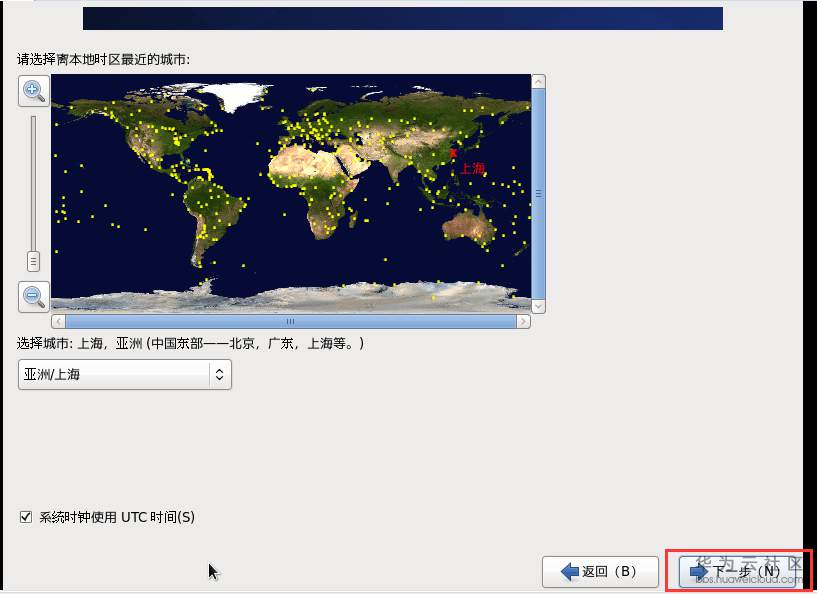
Task: Click the vertical scrollbar thumb beside map
Action: (x=539, y=194)
